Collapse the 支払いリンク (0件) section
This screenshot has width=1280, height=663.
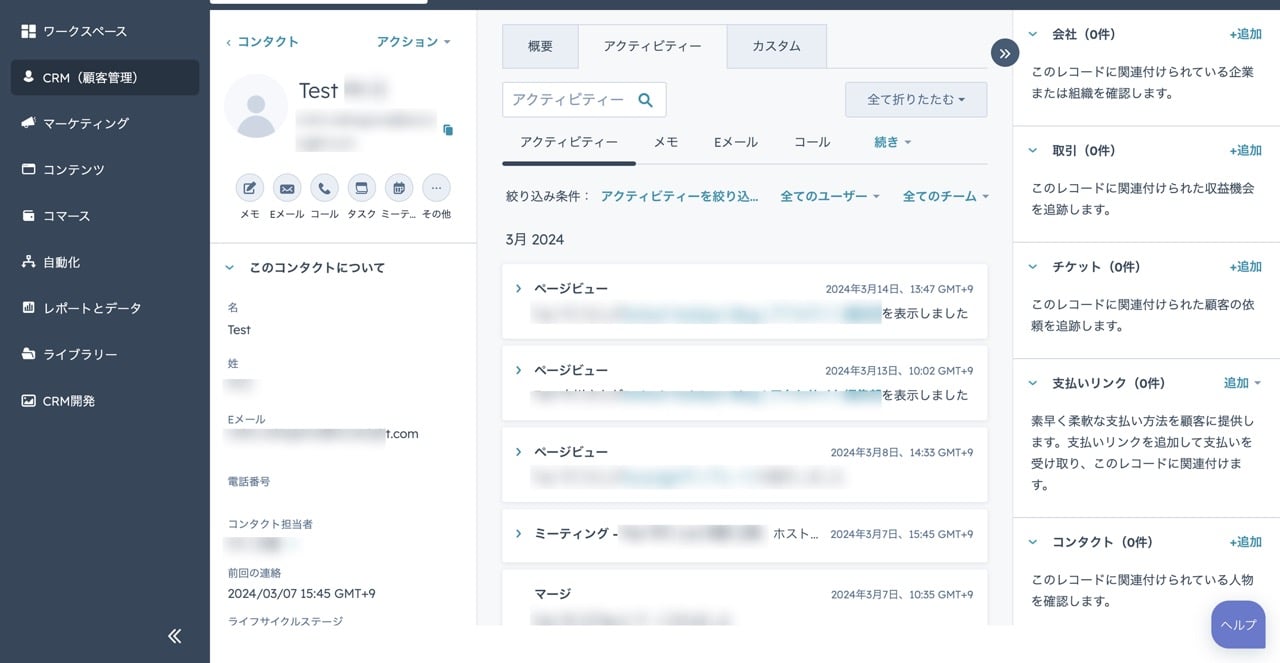1033,383
